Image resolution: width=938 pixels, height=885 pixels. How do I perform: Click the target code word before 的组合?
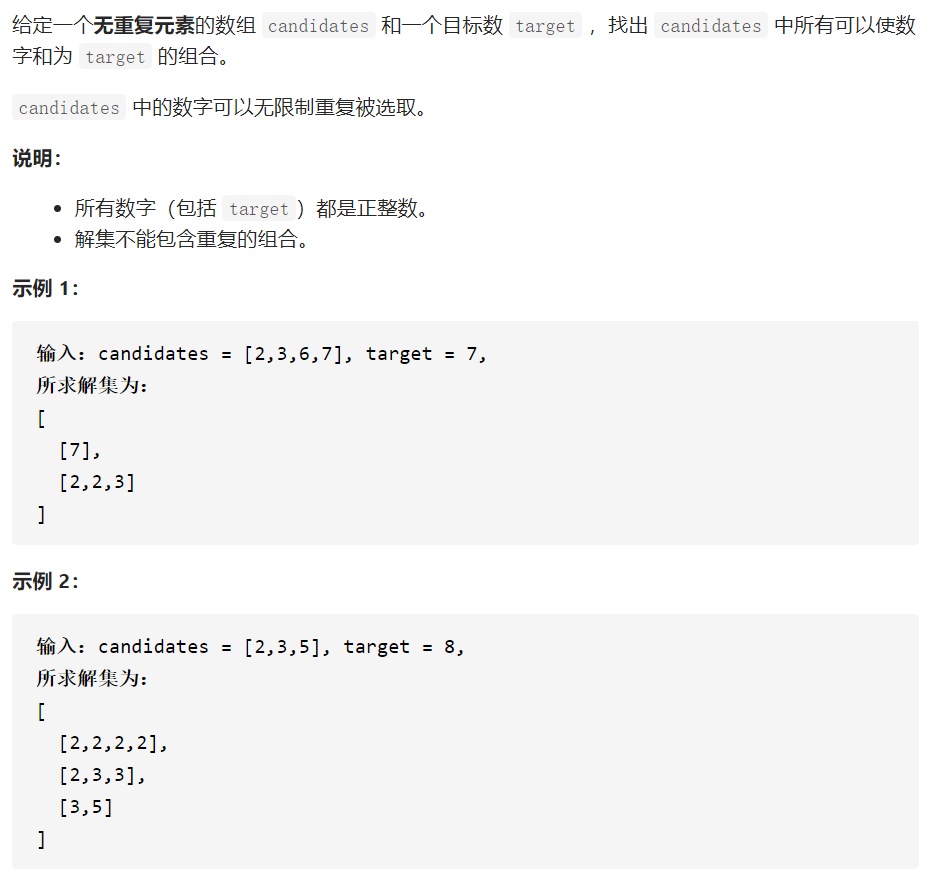115,57
